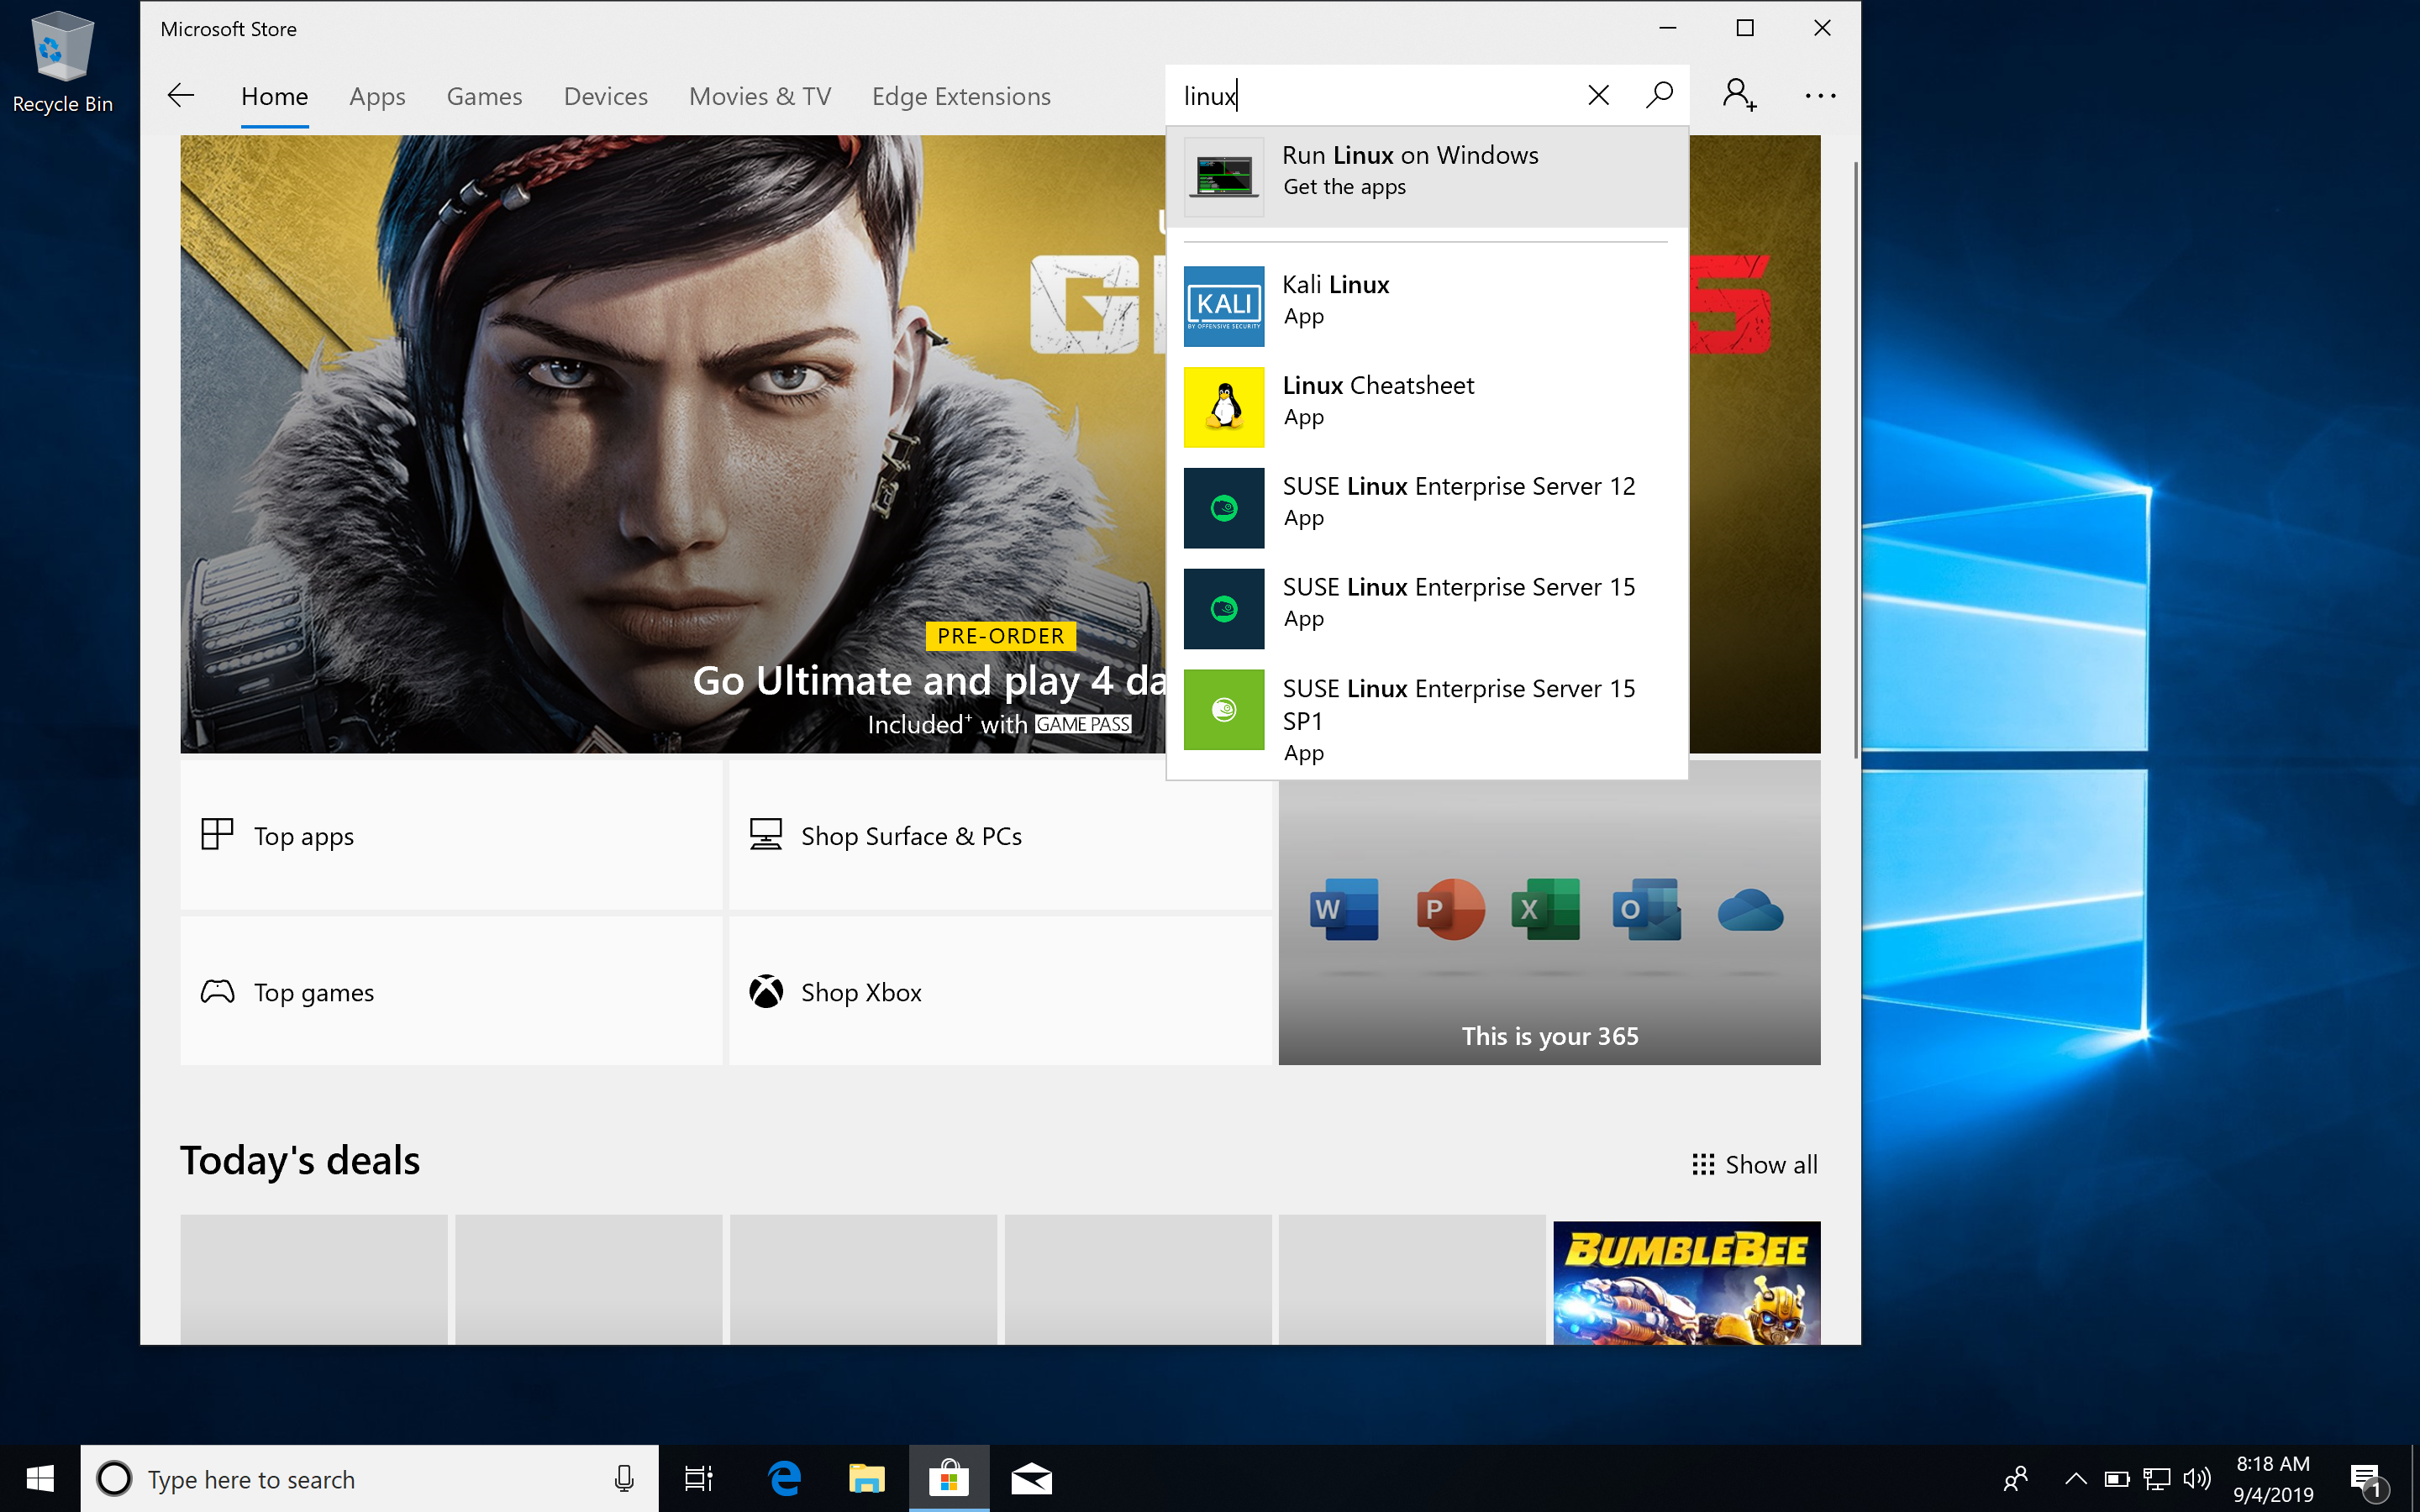Open the sign-in account icon

(x=1739, y=96)
